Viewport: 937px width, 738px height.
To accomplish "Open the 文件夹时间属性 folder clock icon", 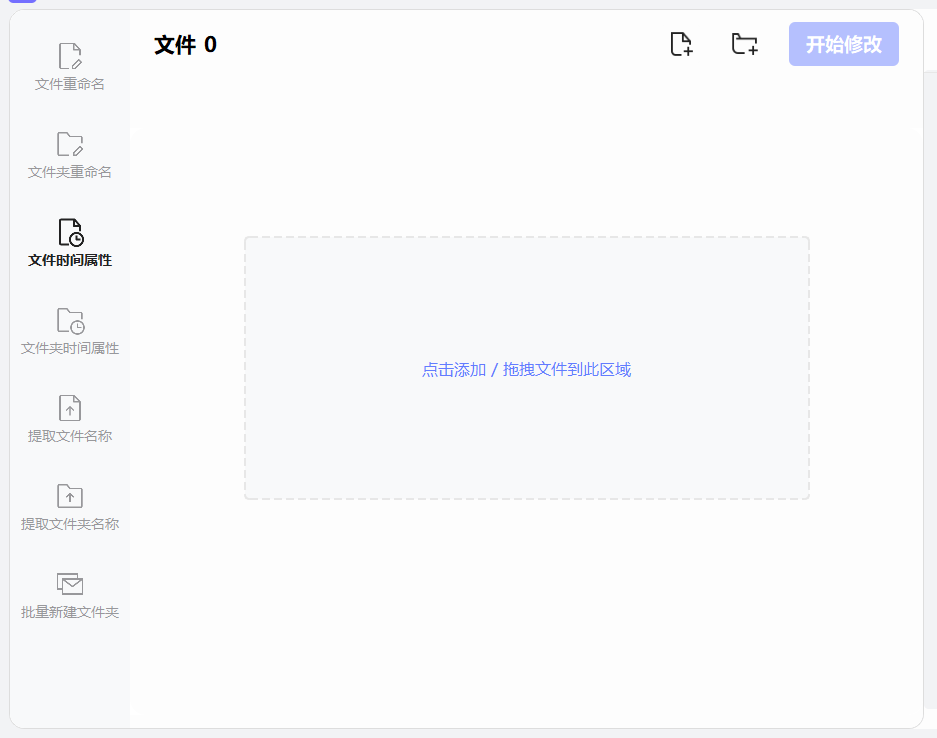I will pyautogui.click(x=71, y=320).
